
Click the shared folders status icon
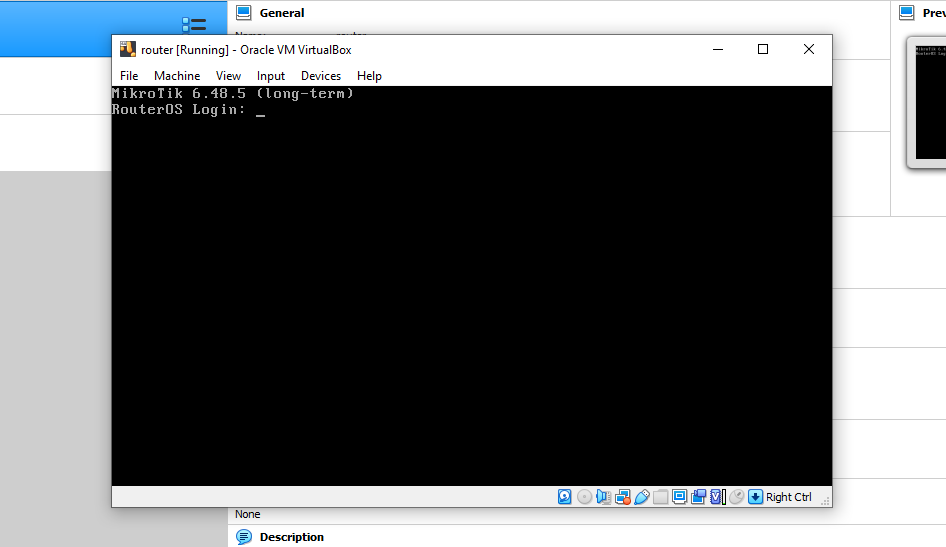click(x=661, y=497)
